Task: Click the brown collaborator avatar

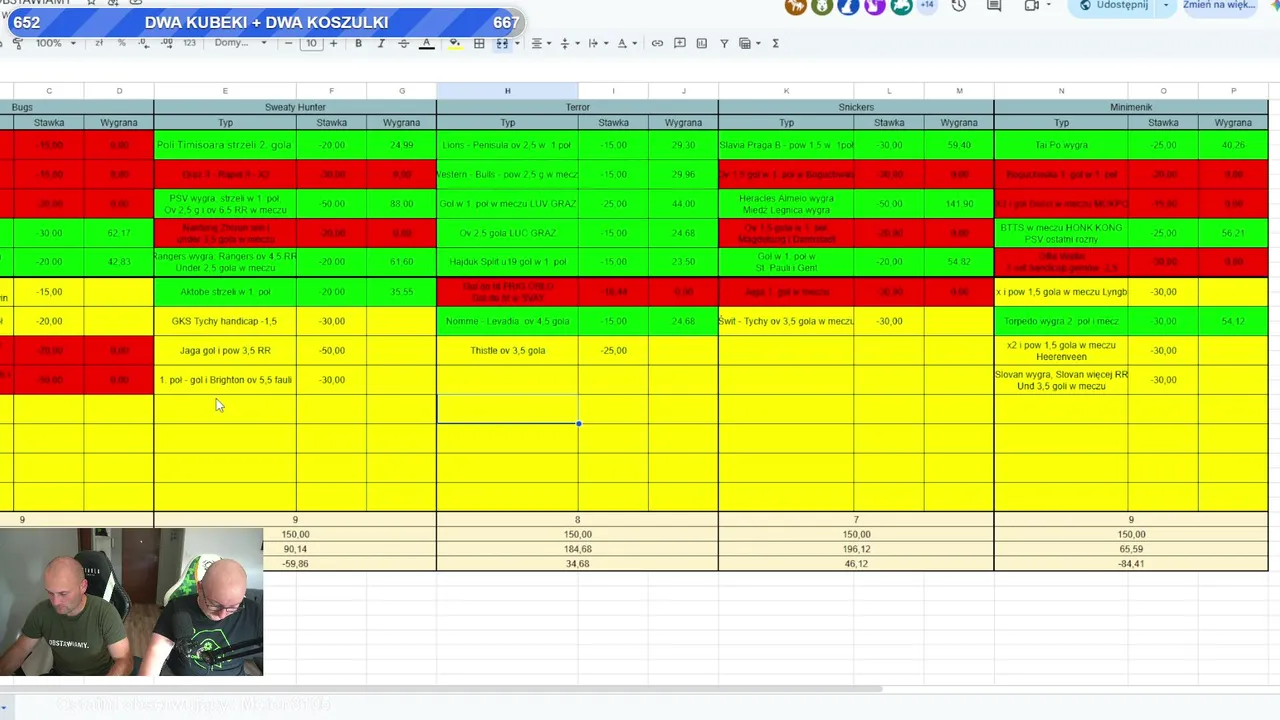Action: pos(796,6)
